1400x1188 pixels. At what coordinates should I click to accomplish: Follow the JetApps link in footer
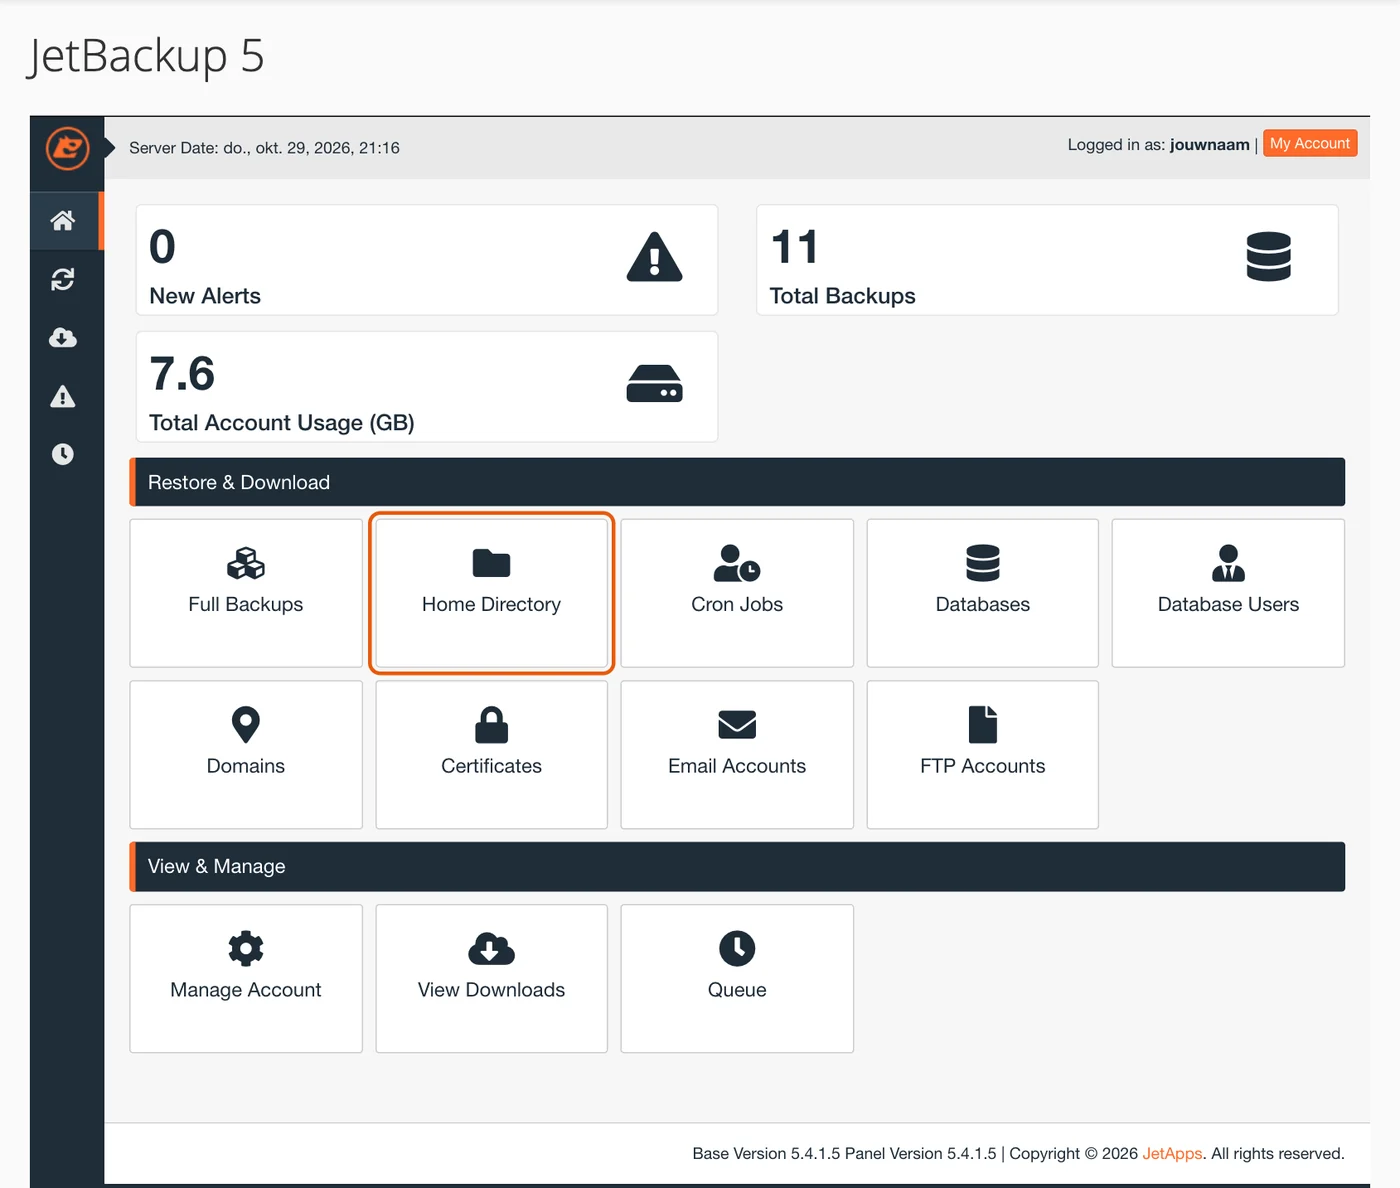click(1172, 1154)
